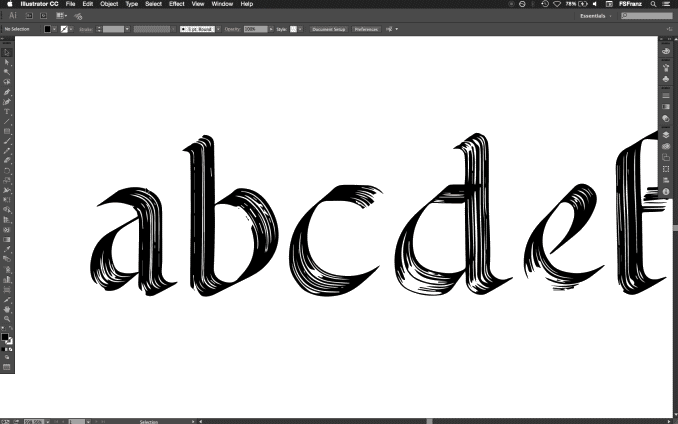Open the File menu

(x=70, y=4)
